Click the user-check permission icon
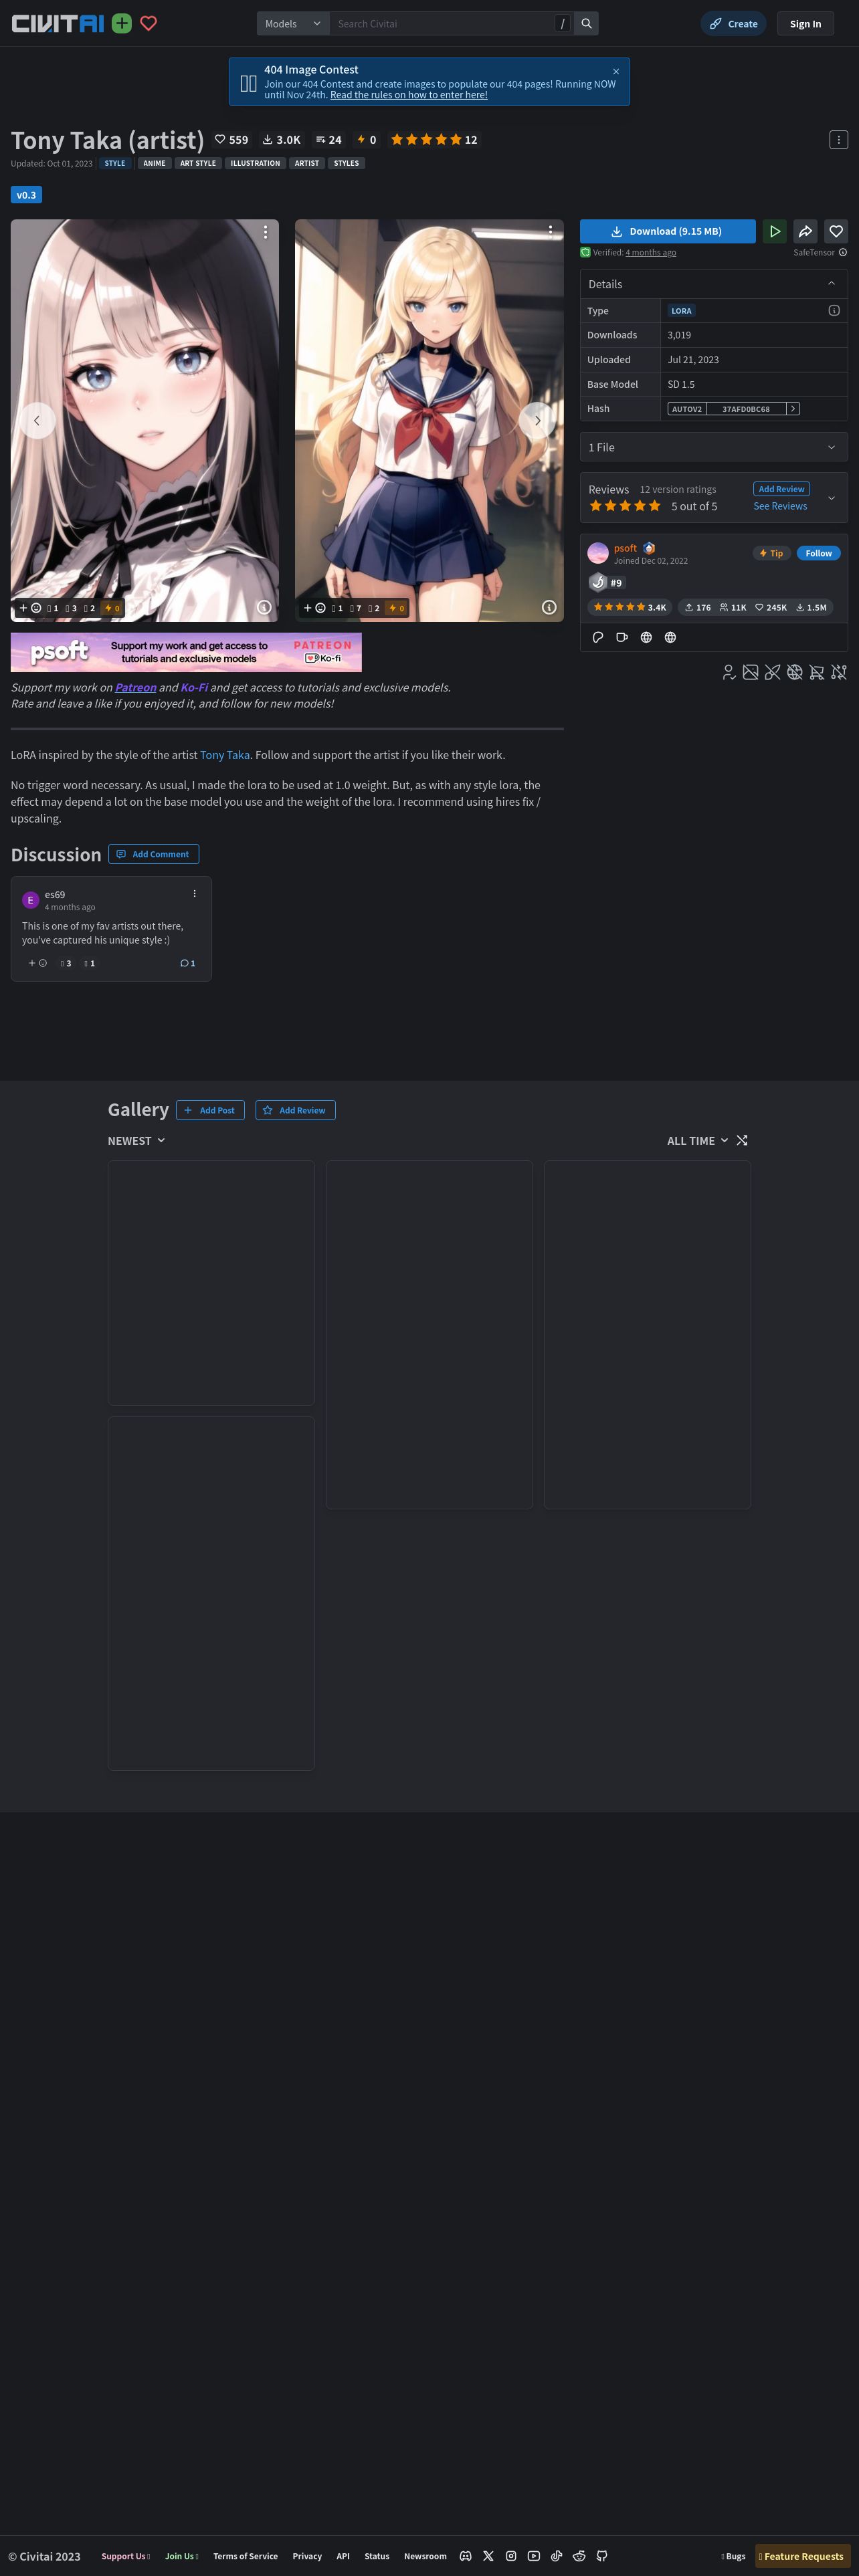859x2576 pixels. [x=729, y=672]
